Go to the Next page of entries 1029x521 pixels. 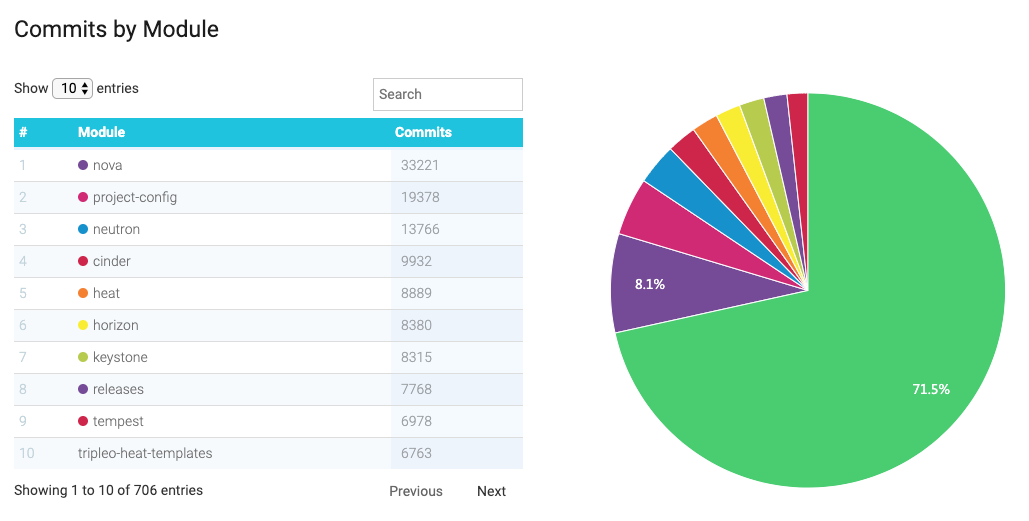point(491,491)
